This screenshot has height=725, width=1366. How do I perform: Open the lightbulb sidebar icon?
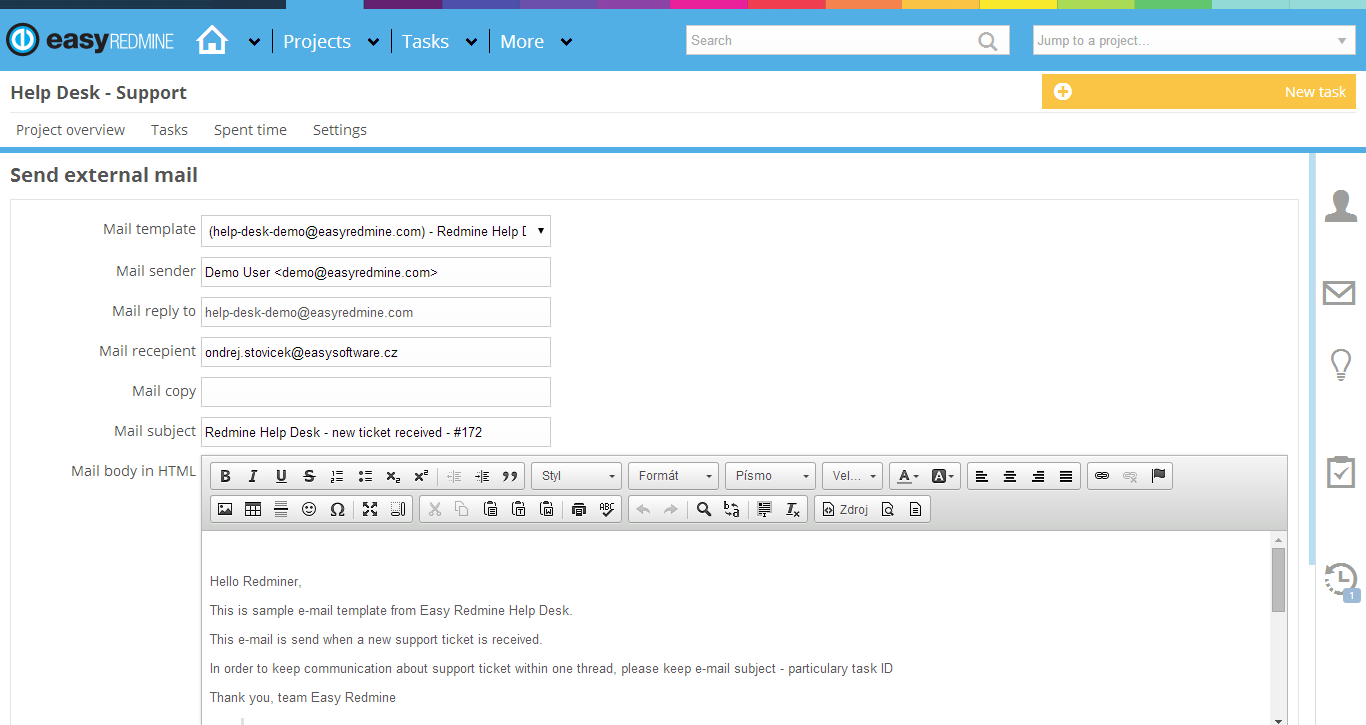pos(1340,365)
